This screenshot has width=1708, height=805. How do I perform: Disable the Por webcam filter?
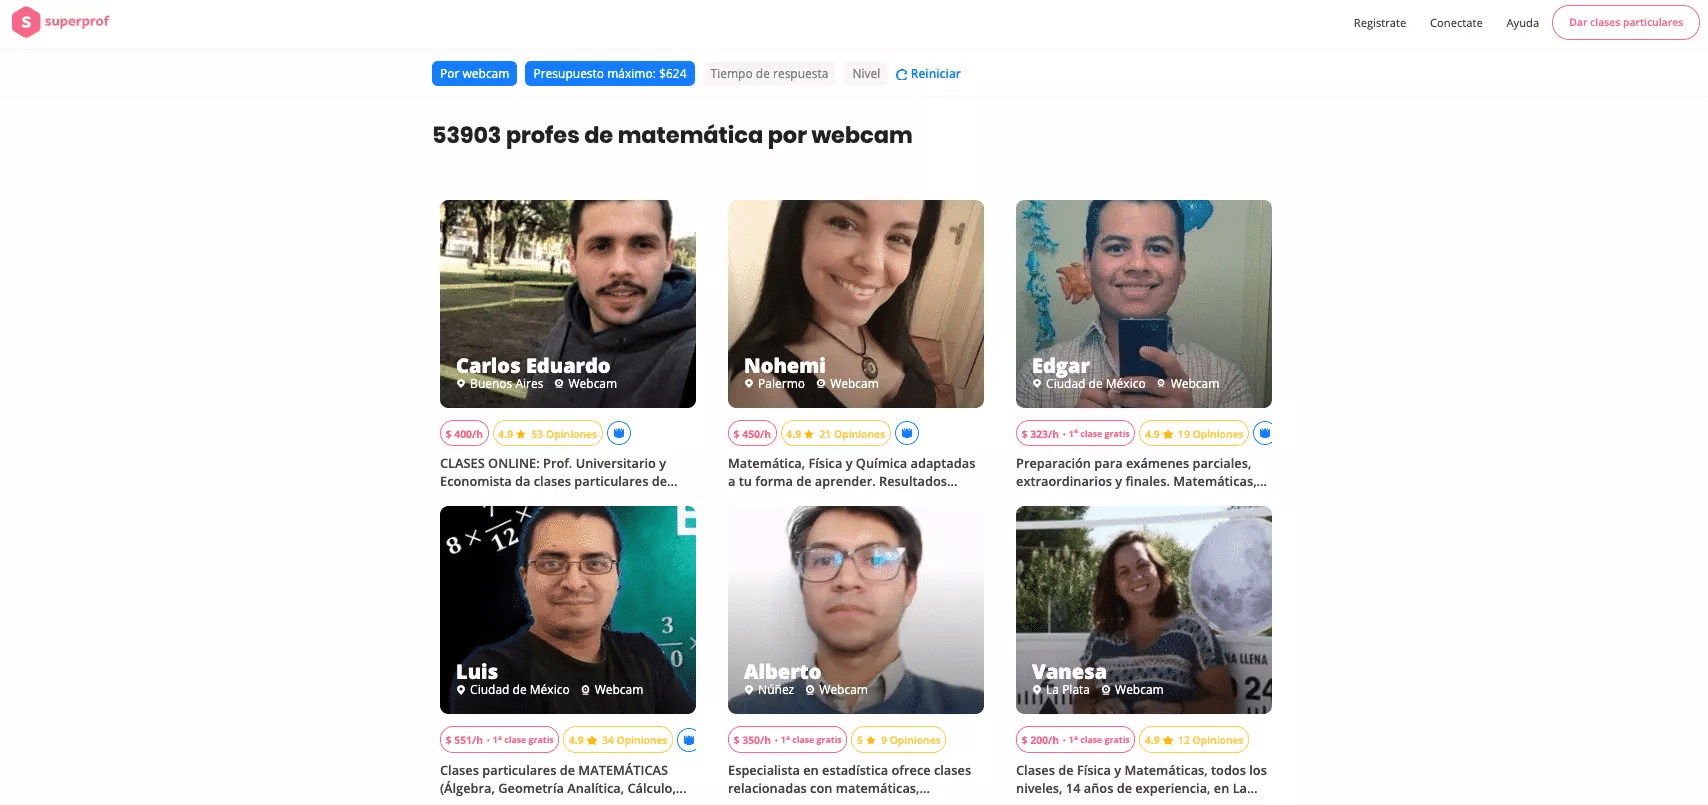click(x=474, y=73)
